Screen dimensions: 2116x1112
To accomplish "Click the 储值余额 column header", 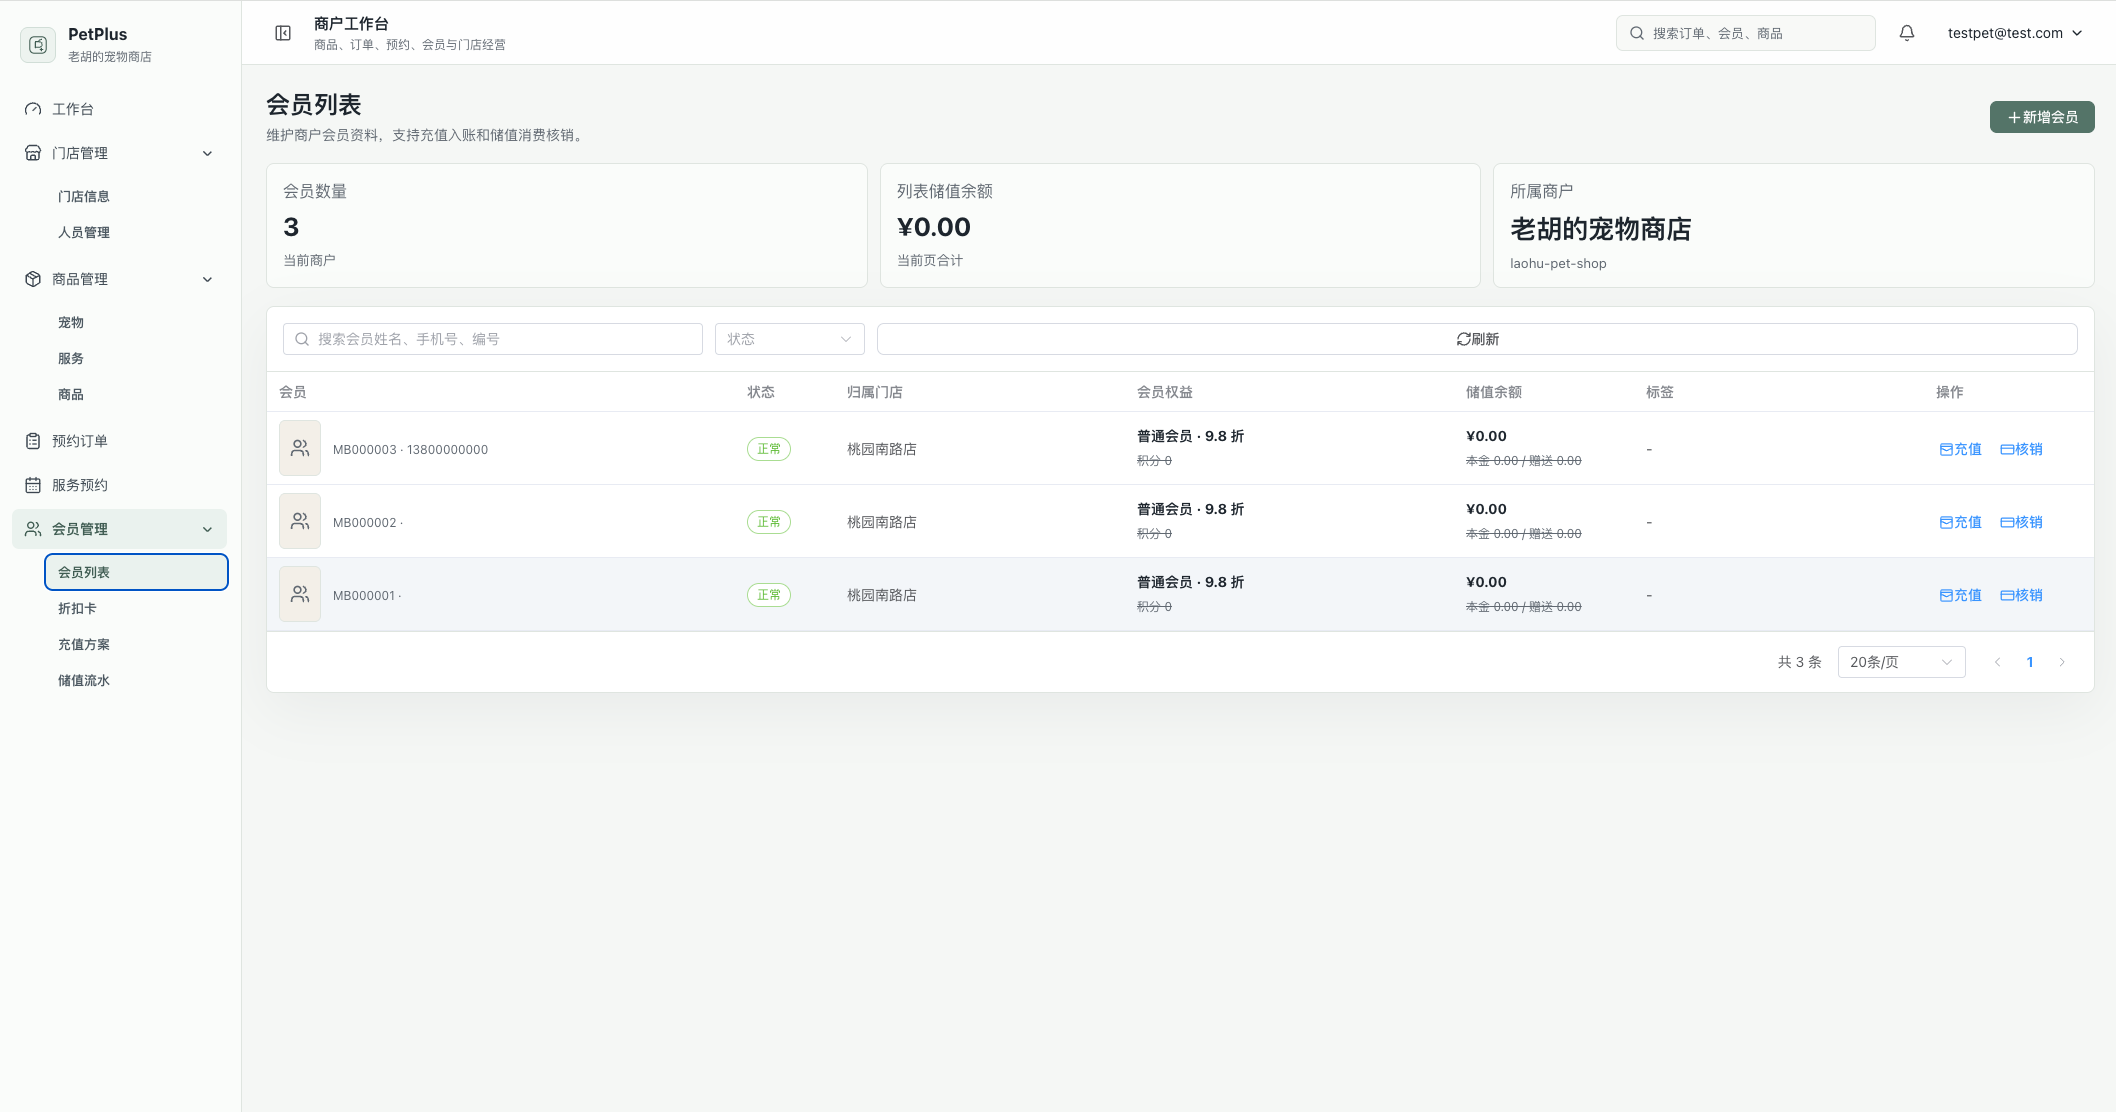I will [1494, 392].
